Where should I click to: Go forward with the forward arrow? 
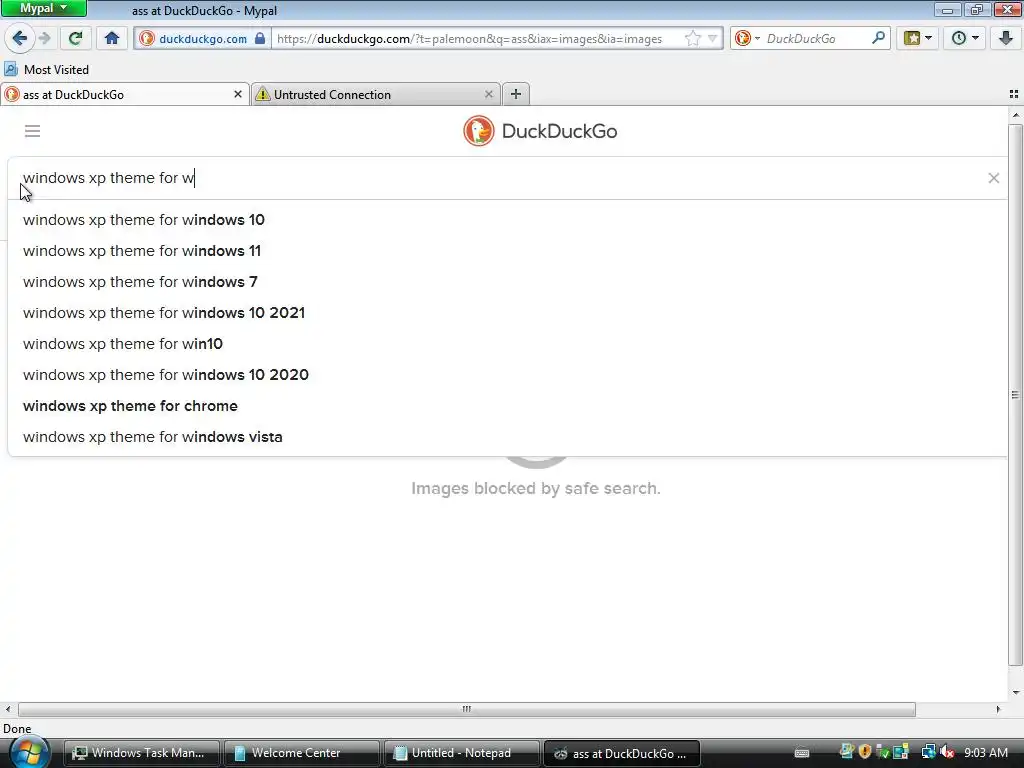coord(44,39)
